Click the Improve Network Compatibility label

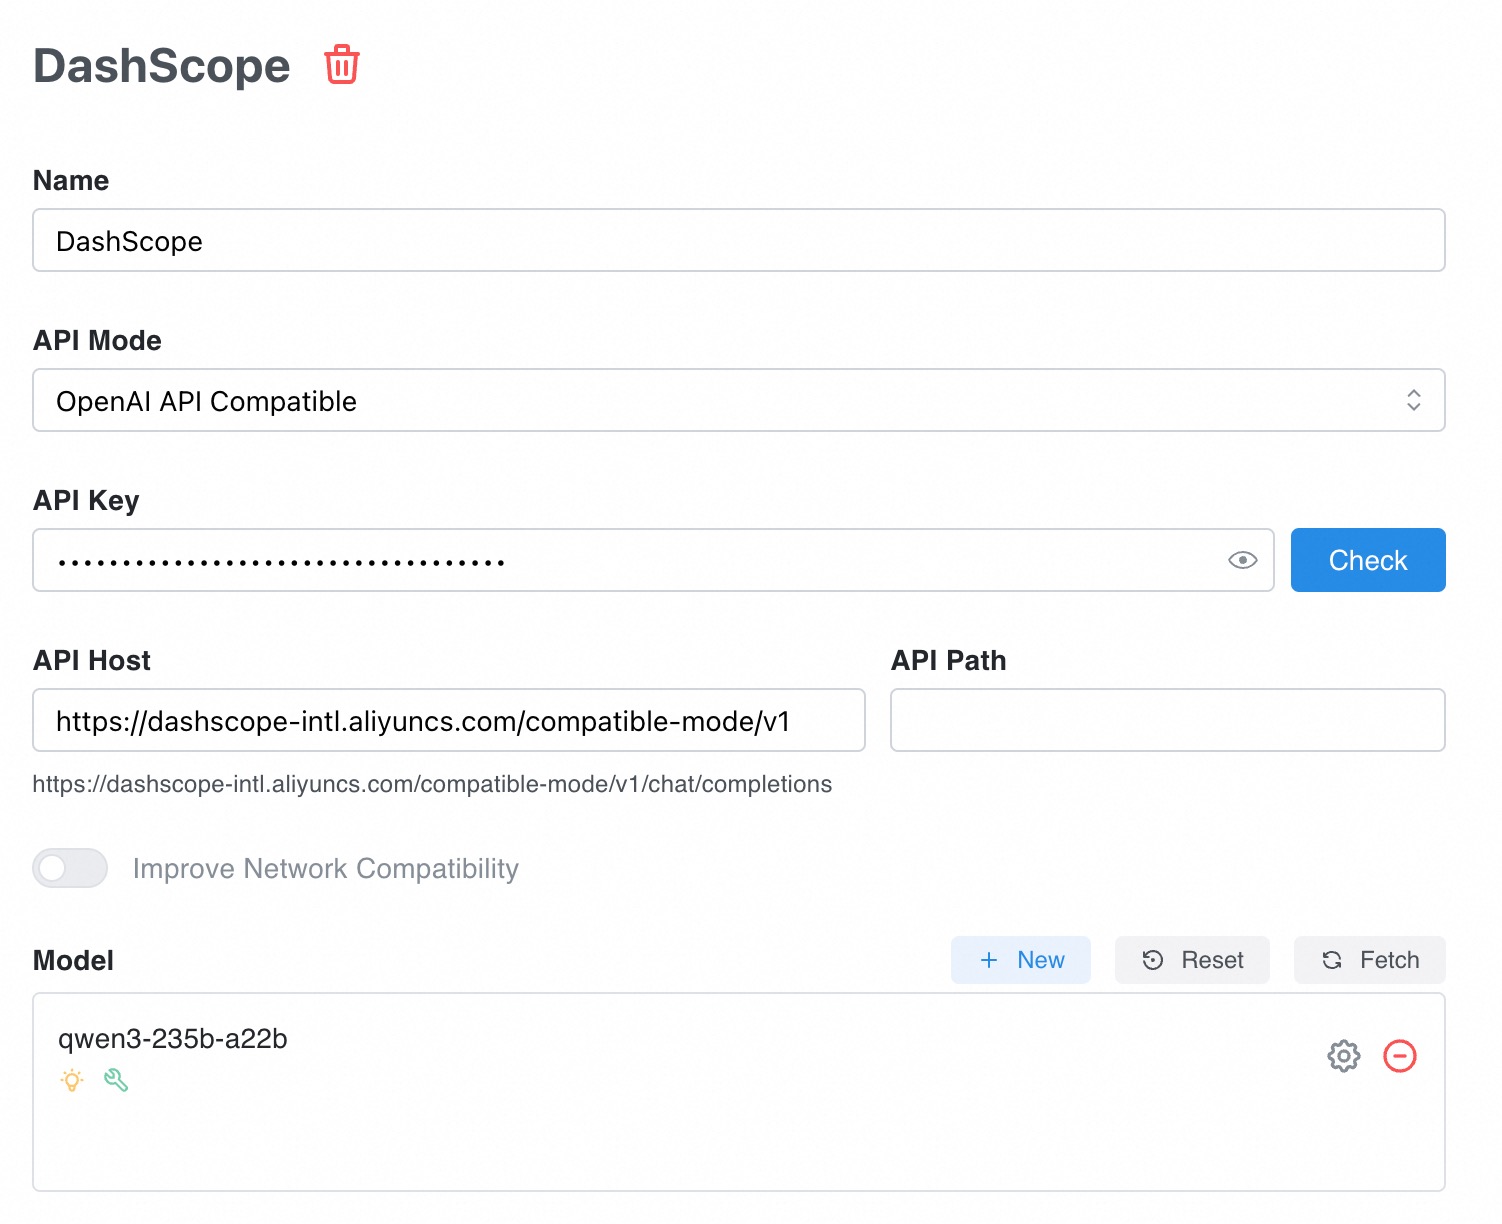point(325,868)
